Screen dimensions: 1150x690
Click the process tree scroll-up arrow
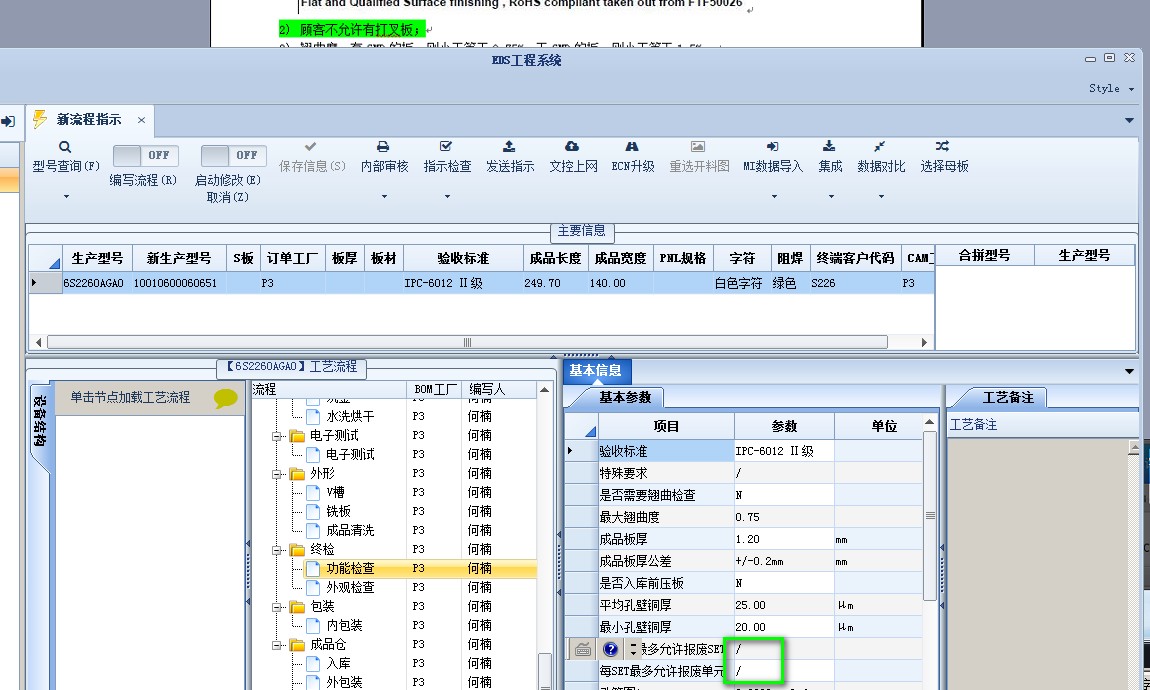(x=544, y=389)
